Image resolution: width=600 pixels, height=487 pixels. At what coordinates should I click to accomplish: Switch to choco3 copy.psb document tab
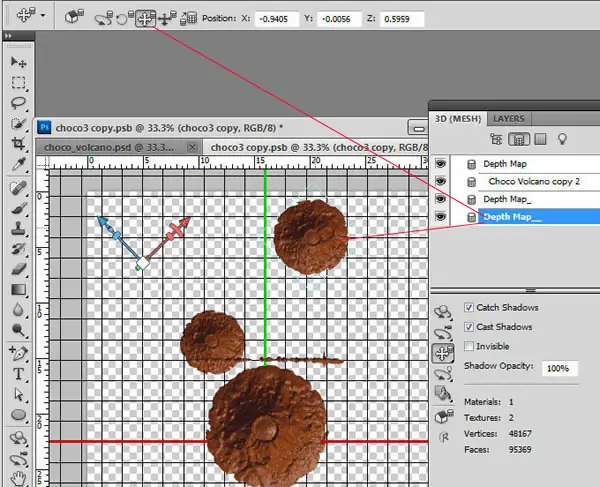pyautogui.click(x=318, y=147)
